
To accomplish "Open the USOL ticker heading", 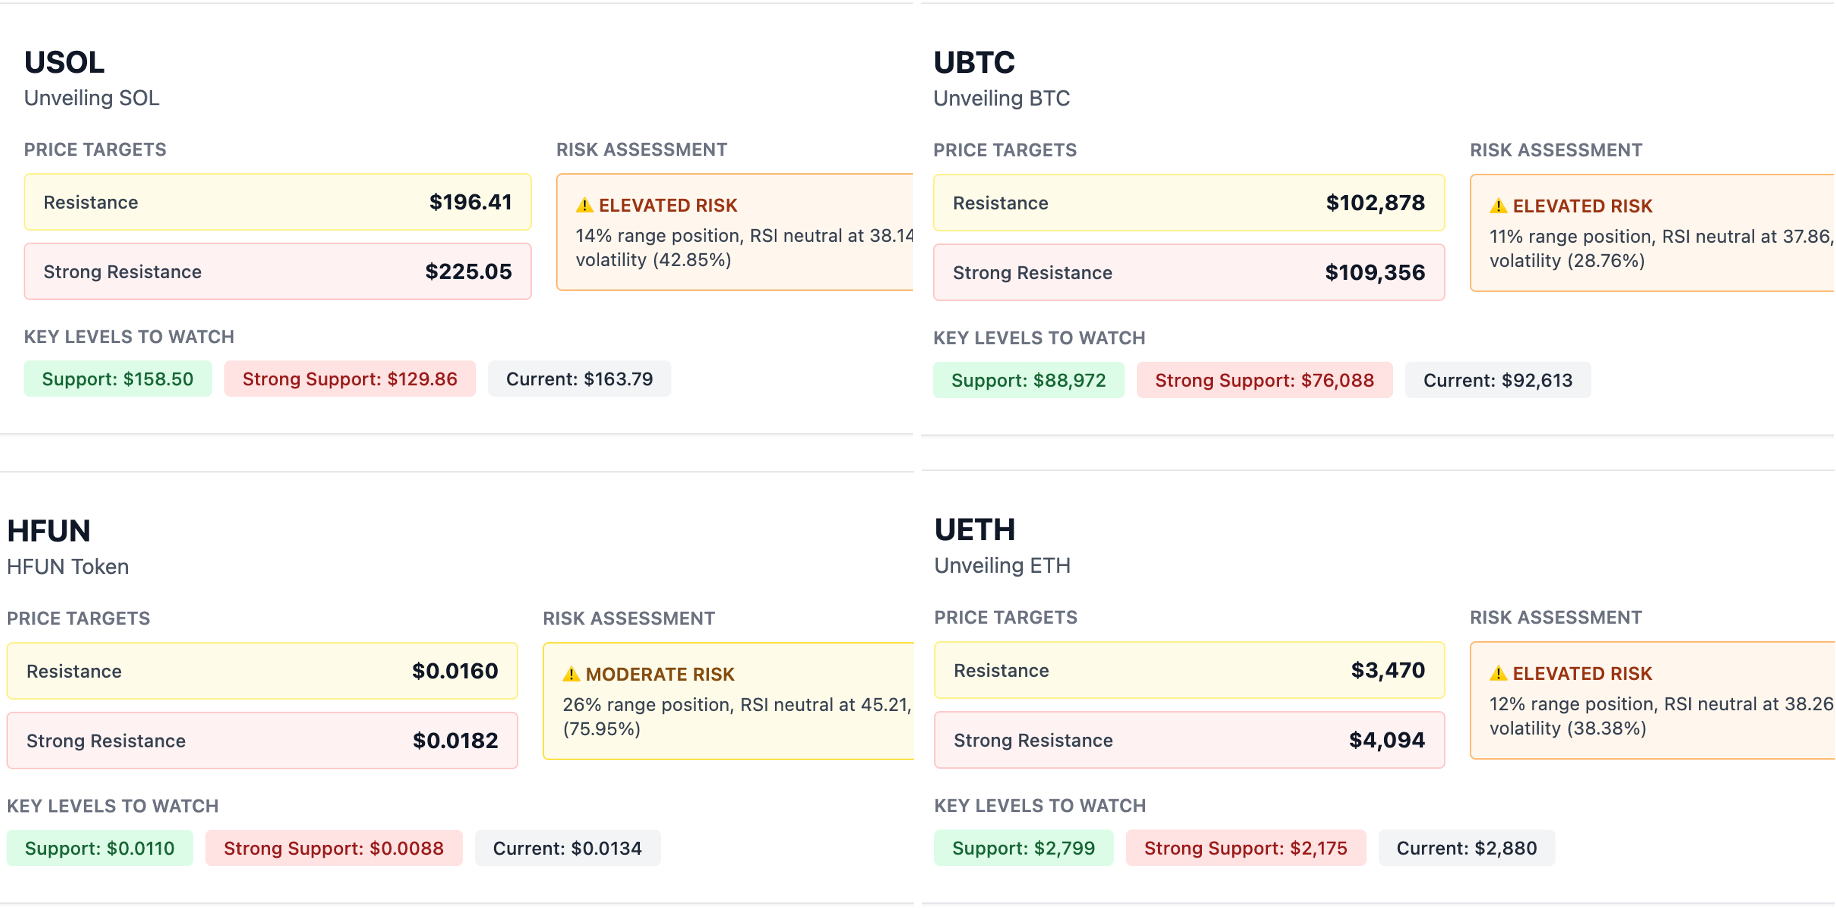I will [64, 62].
